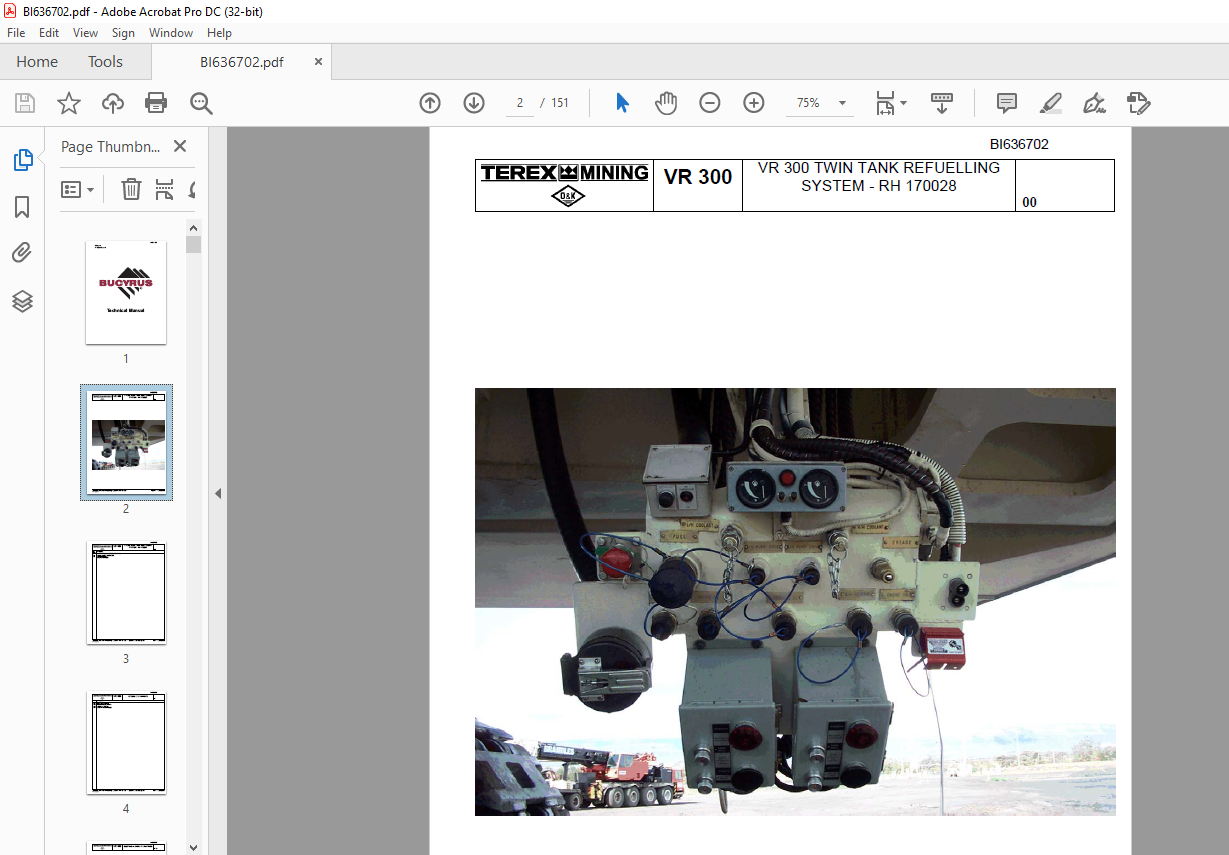Click the zoom in plus icon
Screen dimensions: 1229x855
tap(754, 103)
